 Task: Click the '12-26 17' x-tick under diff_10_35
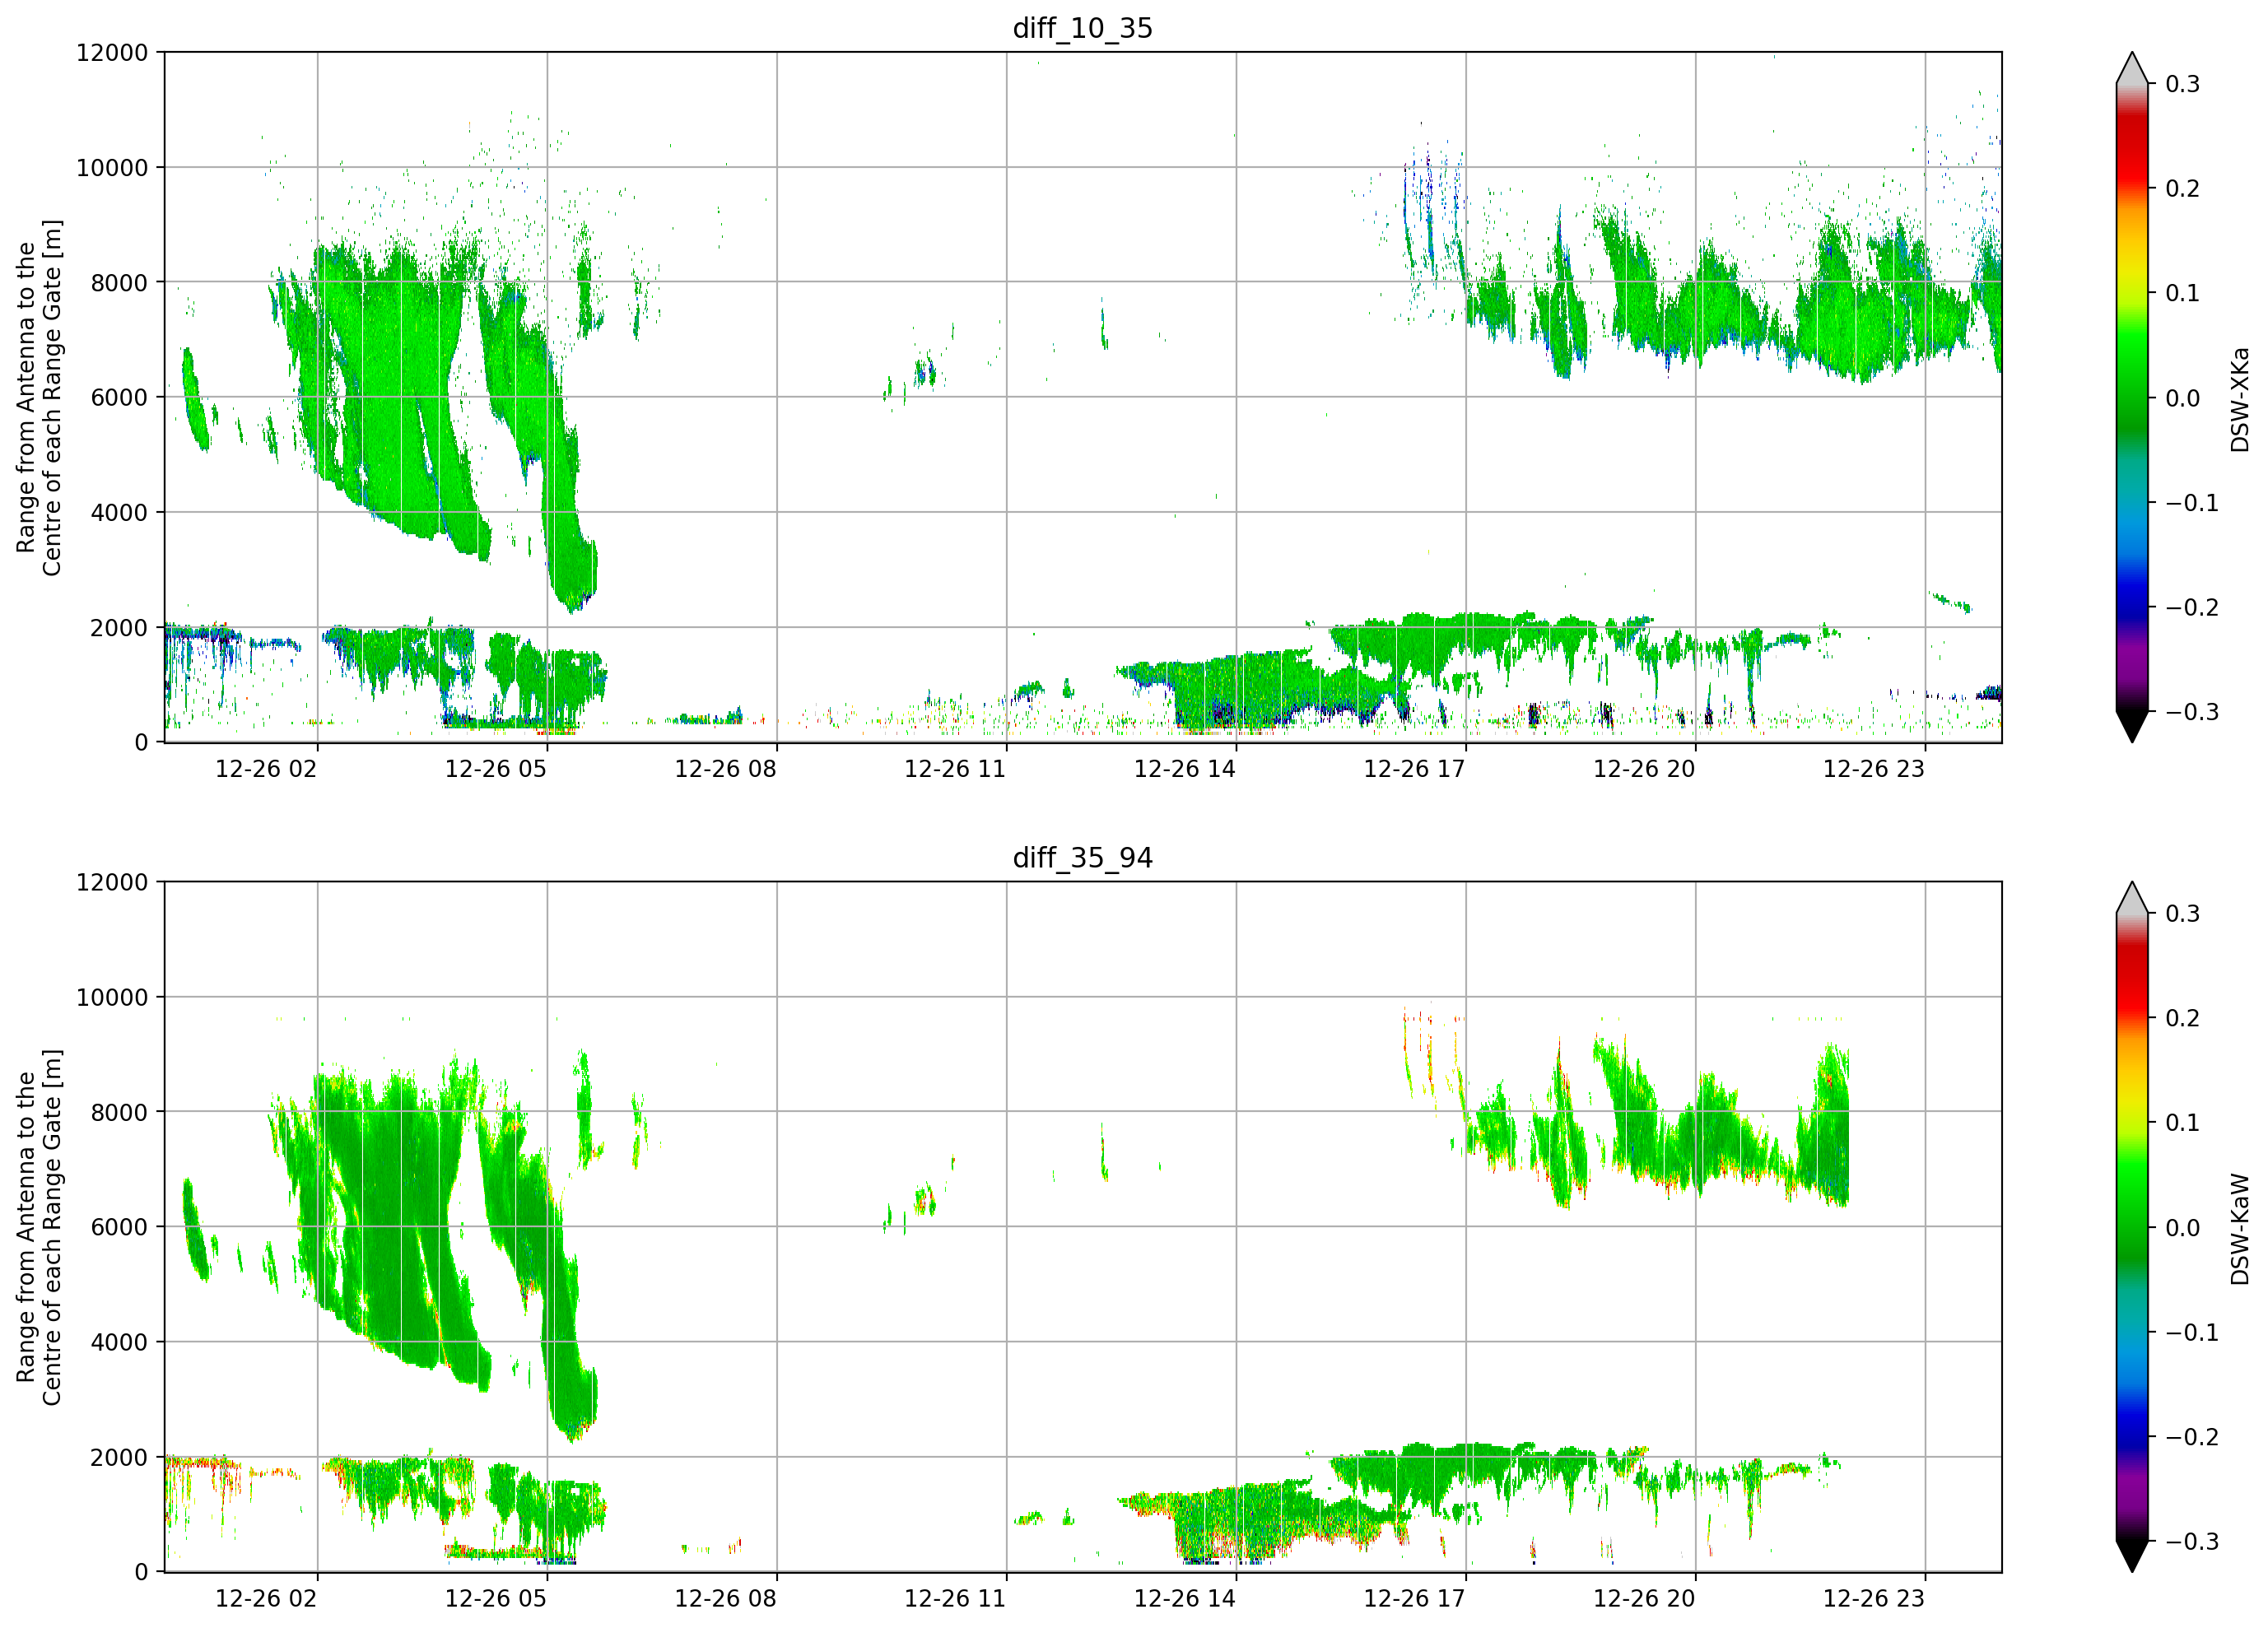click(x=1415, y=769)
